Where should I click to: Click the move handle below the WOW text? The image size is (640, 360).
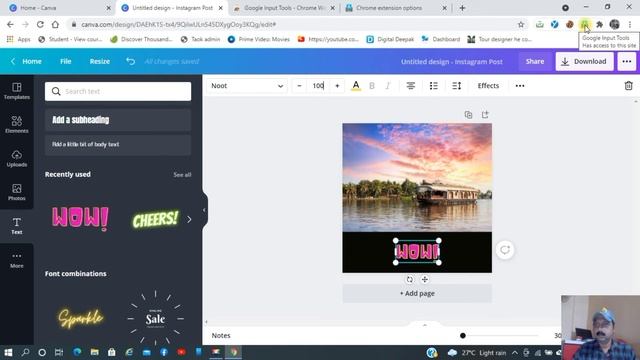coord(424,279)
